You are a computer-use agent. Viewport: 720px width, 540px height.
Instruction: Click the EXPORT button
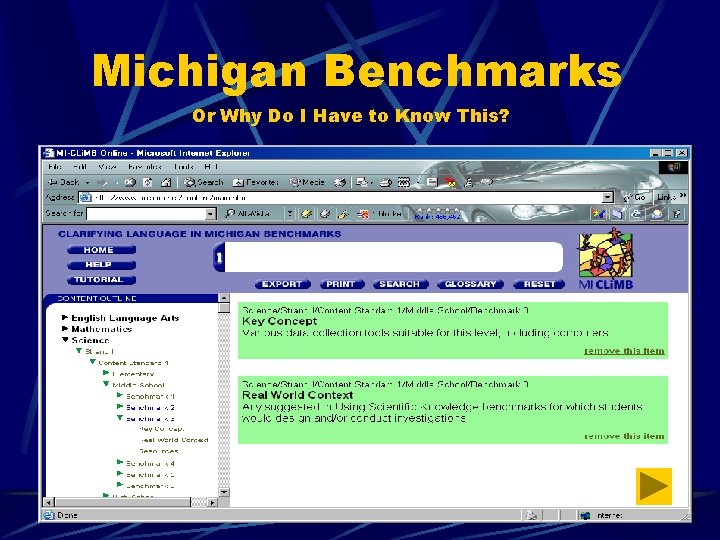pyautogui.click(x=282, y=284)
